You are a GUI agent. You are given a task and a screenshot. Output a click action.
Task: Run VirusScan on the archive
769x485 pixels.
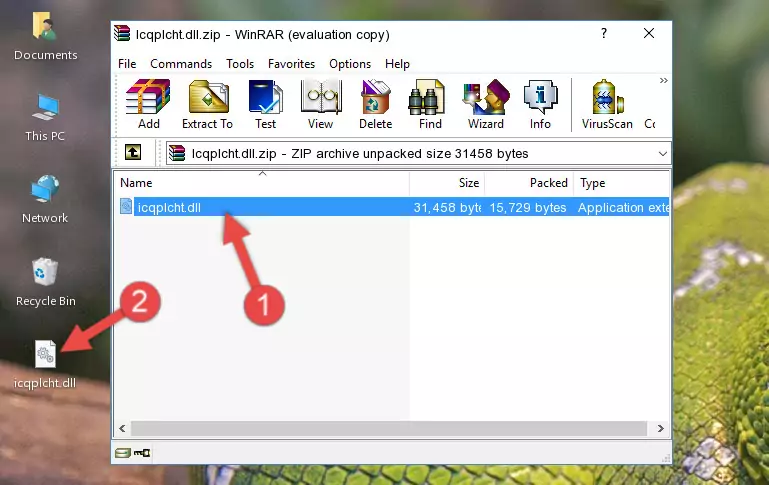607,104
